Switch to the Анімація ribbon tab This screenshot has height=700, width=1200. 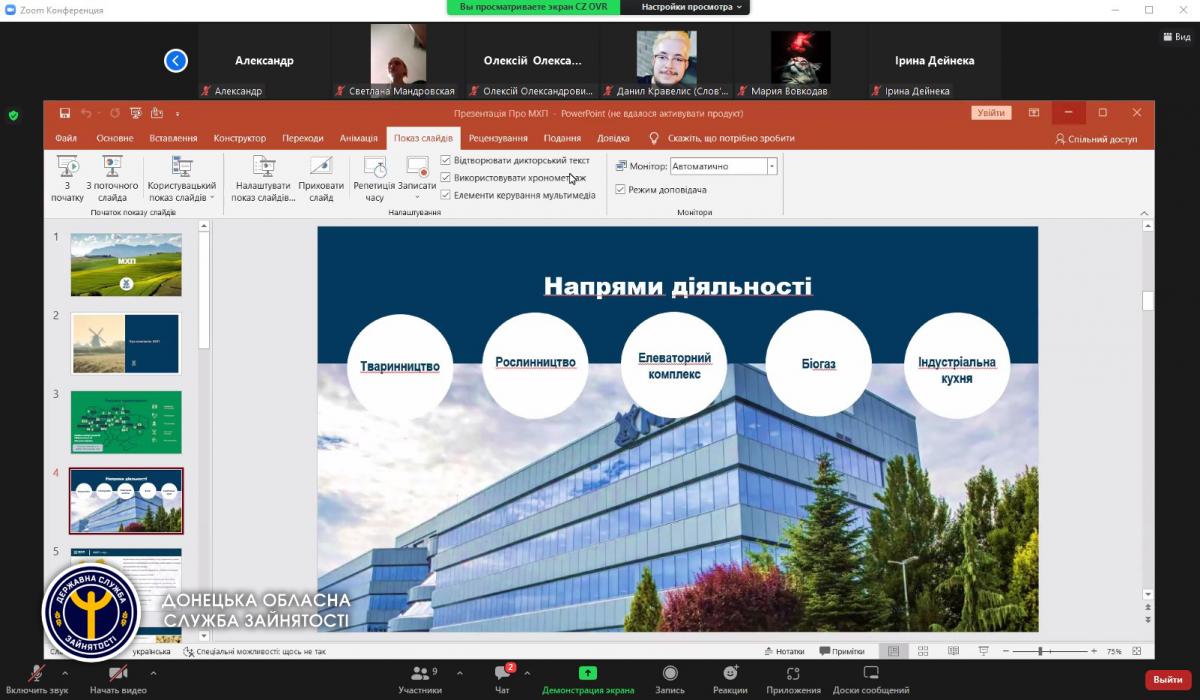(x=358, y=138)
